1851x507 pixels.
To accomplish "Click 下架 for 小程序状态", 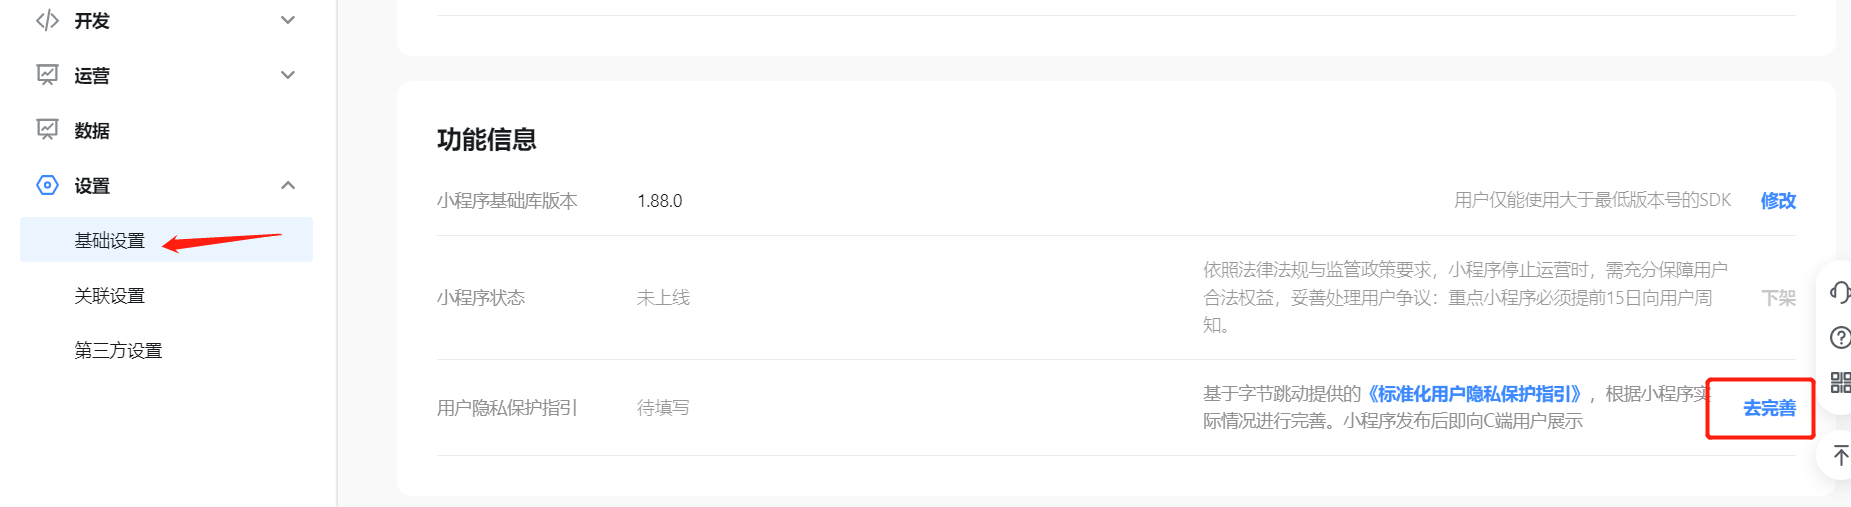I will pos(1778,298).
